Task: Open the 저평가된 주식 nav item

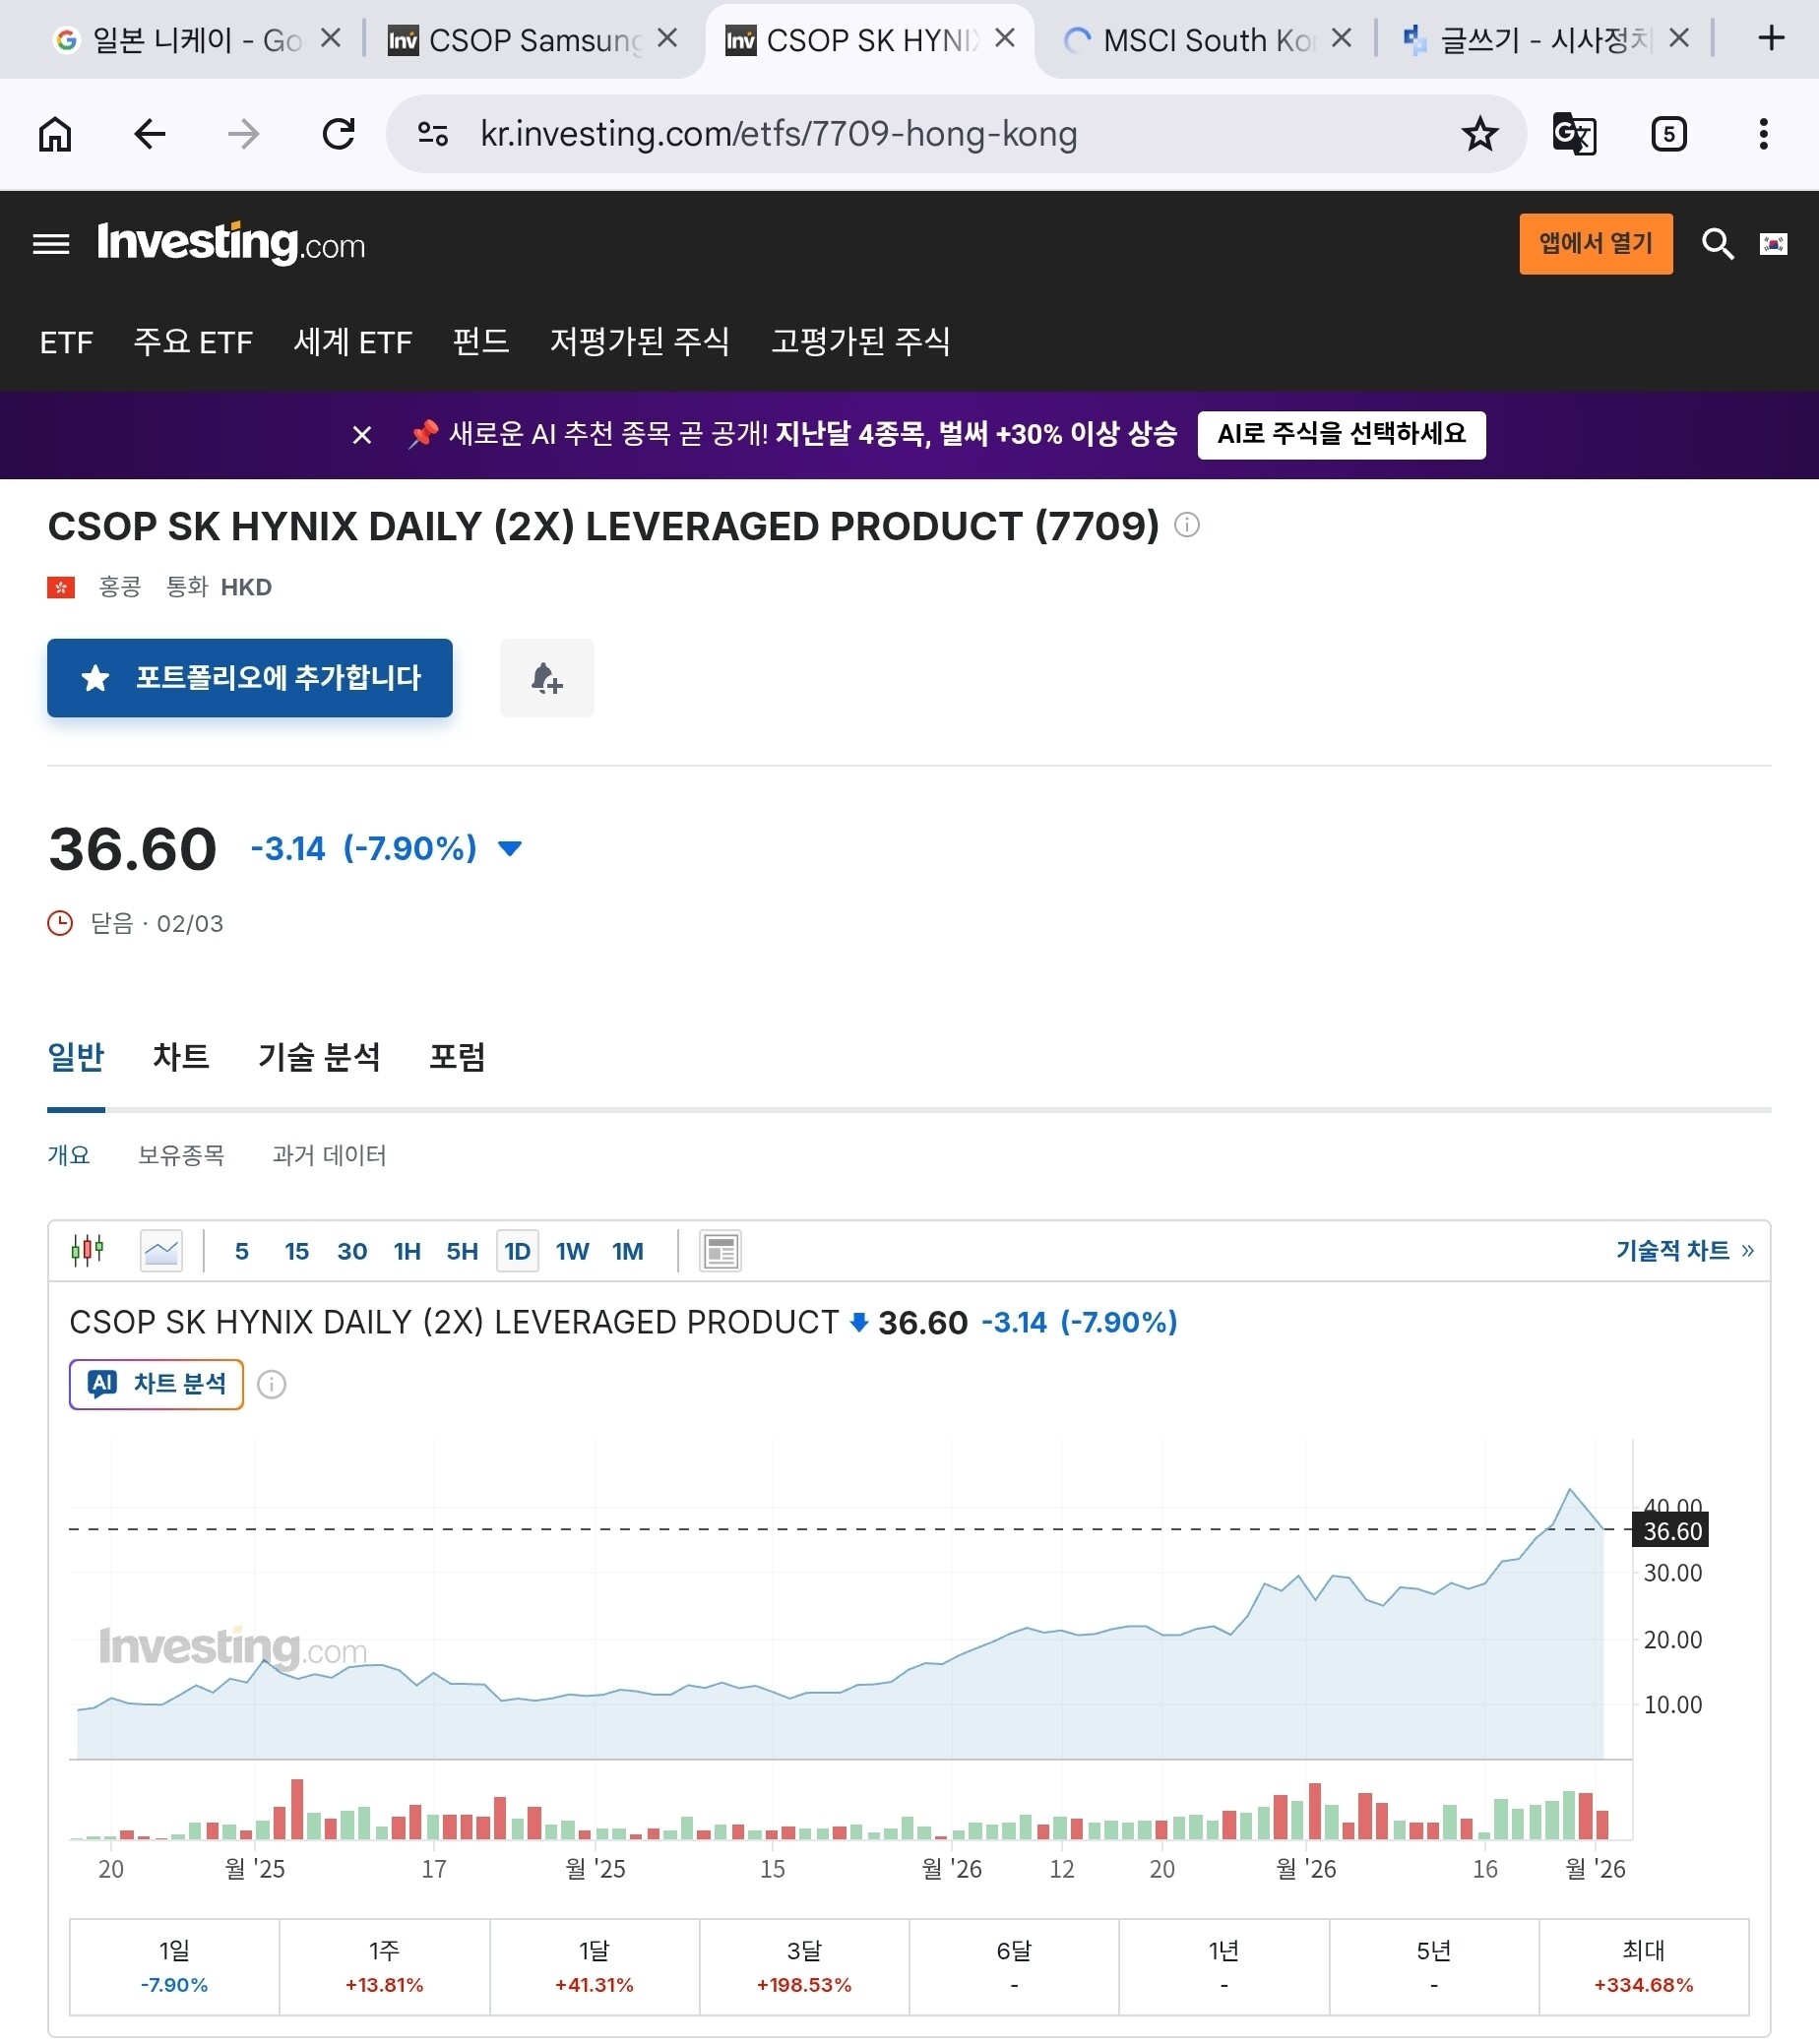Action: click(x=640, y=342)
